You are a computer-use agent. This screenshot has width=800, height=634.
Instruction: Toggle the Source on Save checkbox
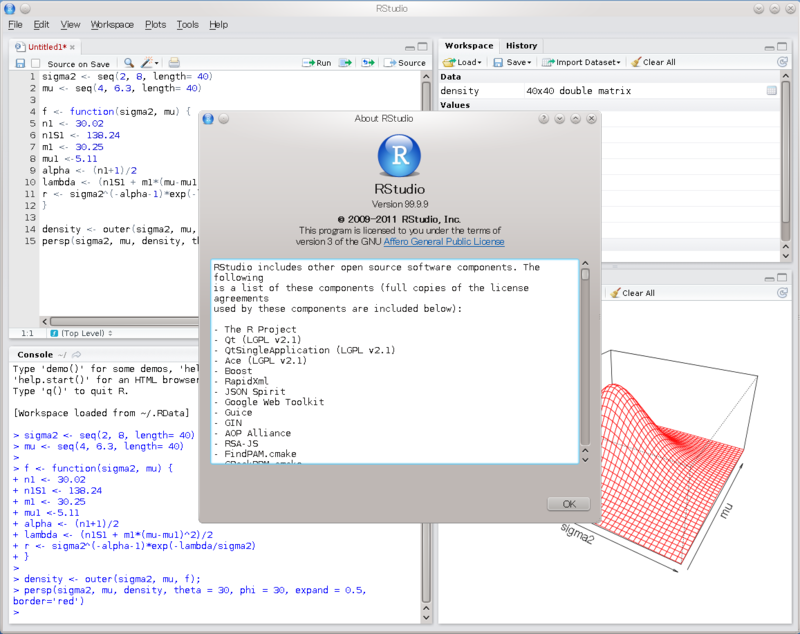tap(36, 63)
